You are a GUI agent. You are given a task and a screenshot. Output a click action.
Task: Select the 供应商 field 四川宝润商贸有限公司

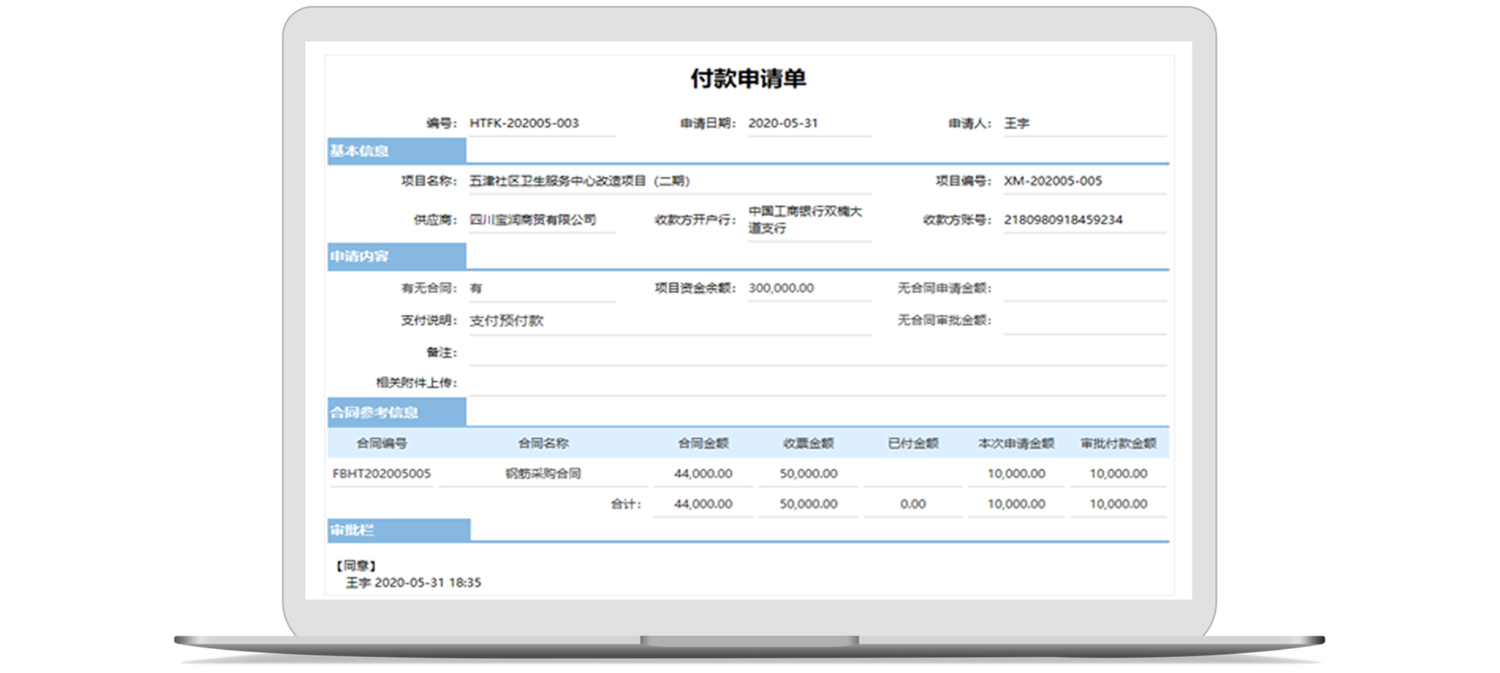[541, 220]
